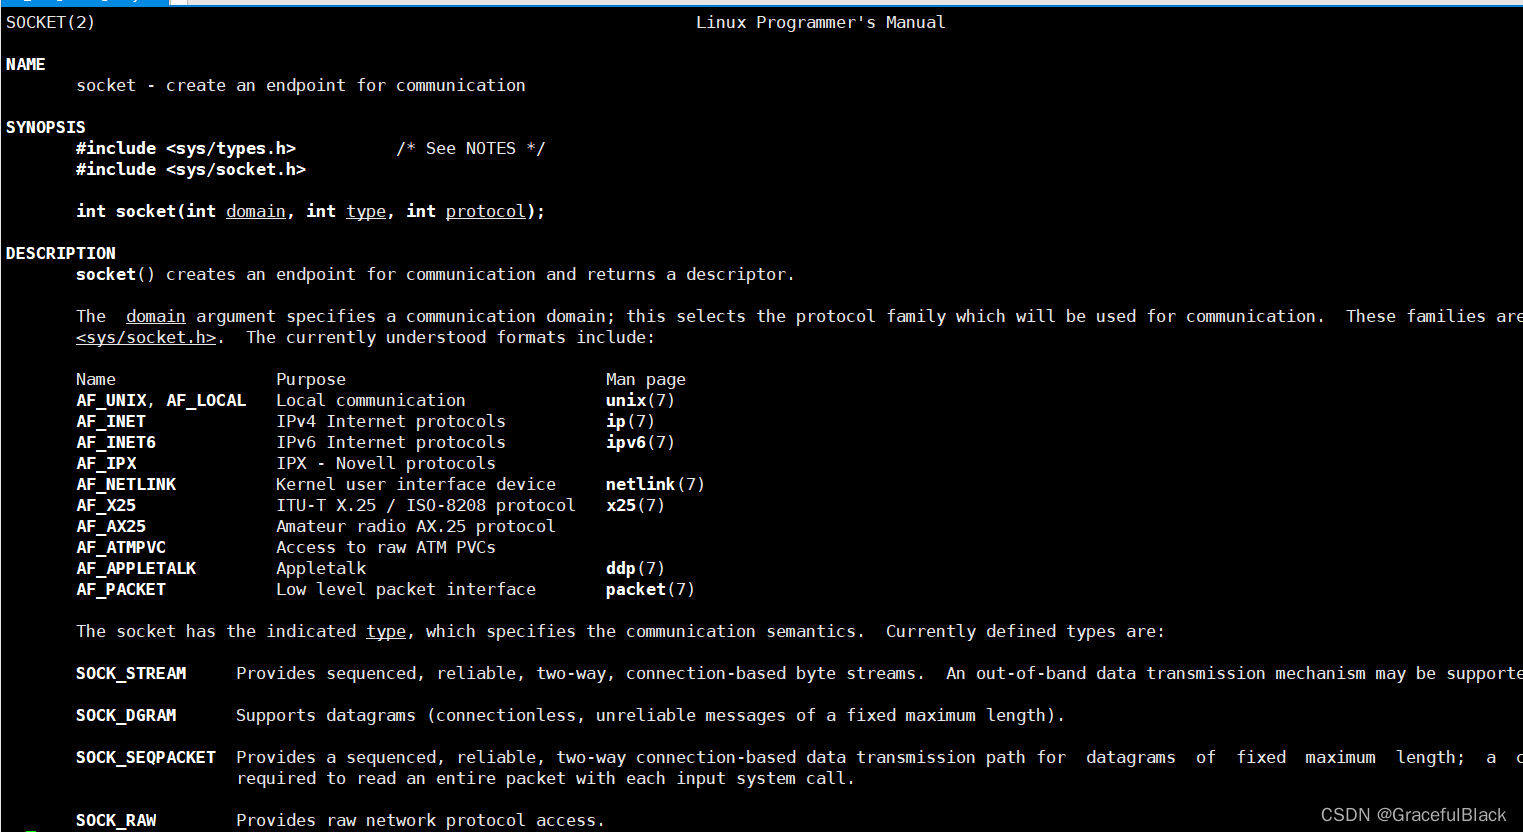The width and height of the screenshot is (1523, 832).
Task: Click the Appletalk purpose text
Action: click(321, 568)
